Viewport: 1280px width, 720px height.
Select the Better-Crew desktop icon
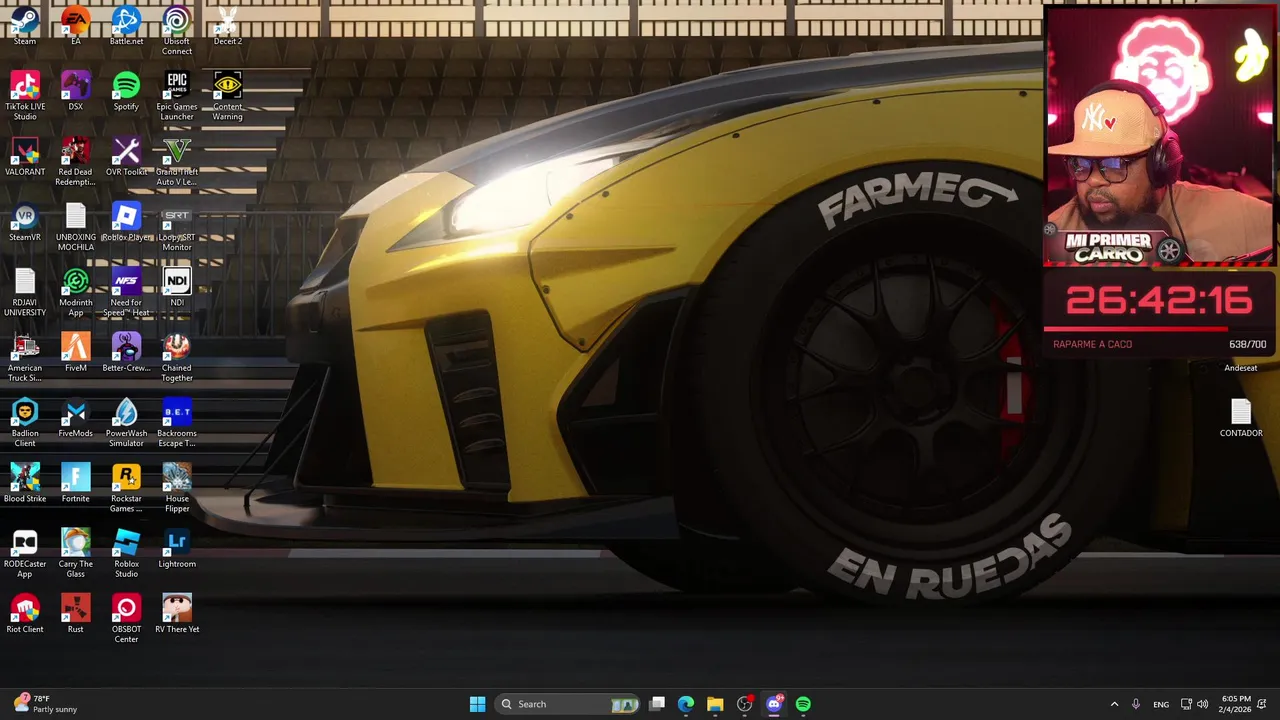point(126,353)
